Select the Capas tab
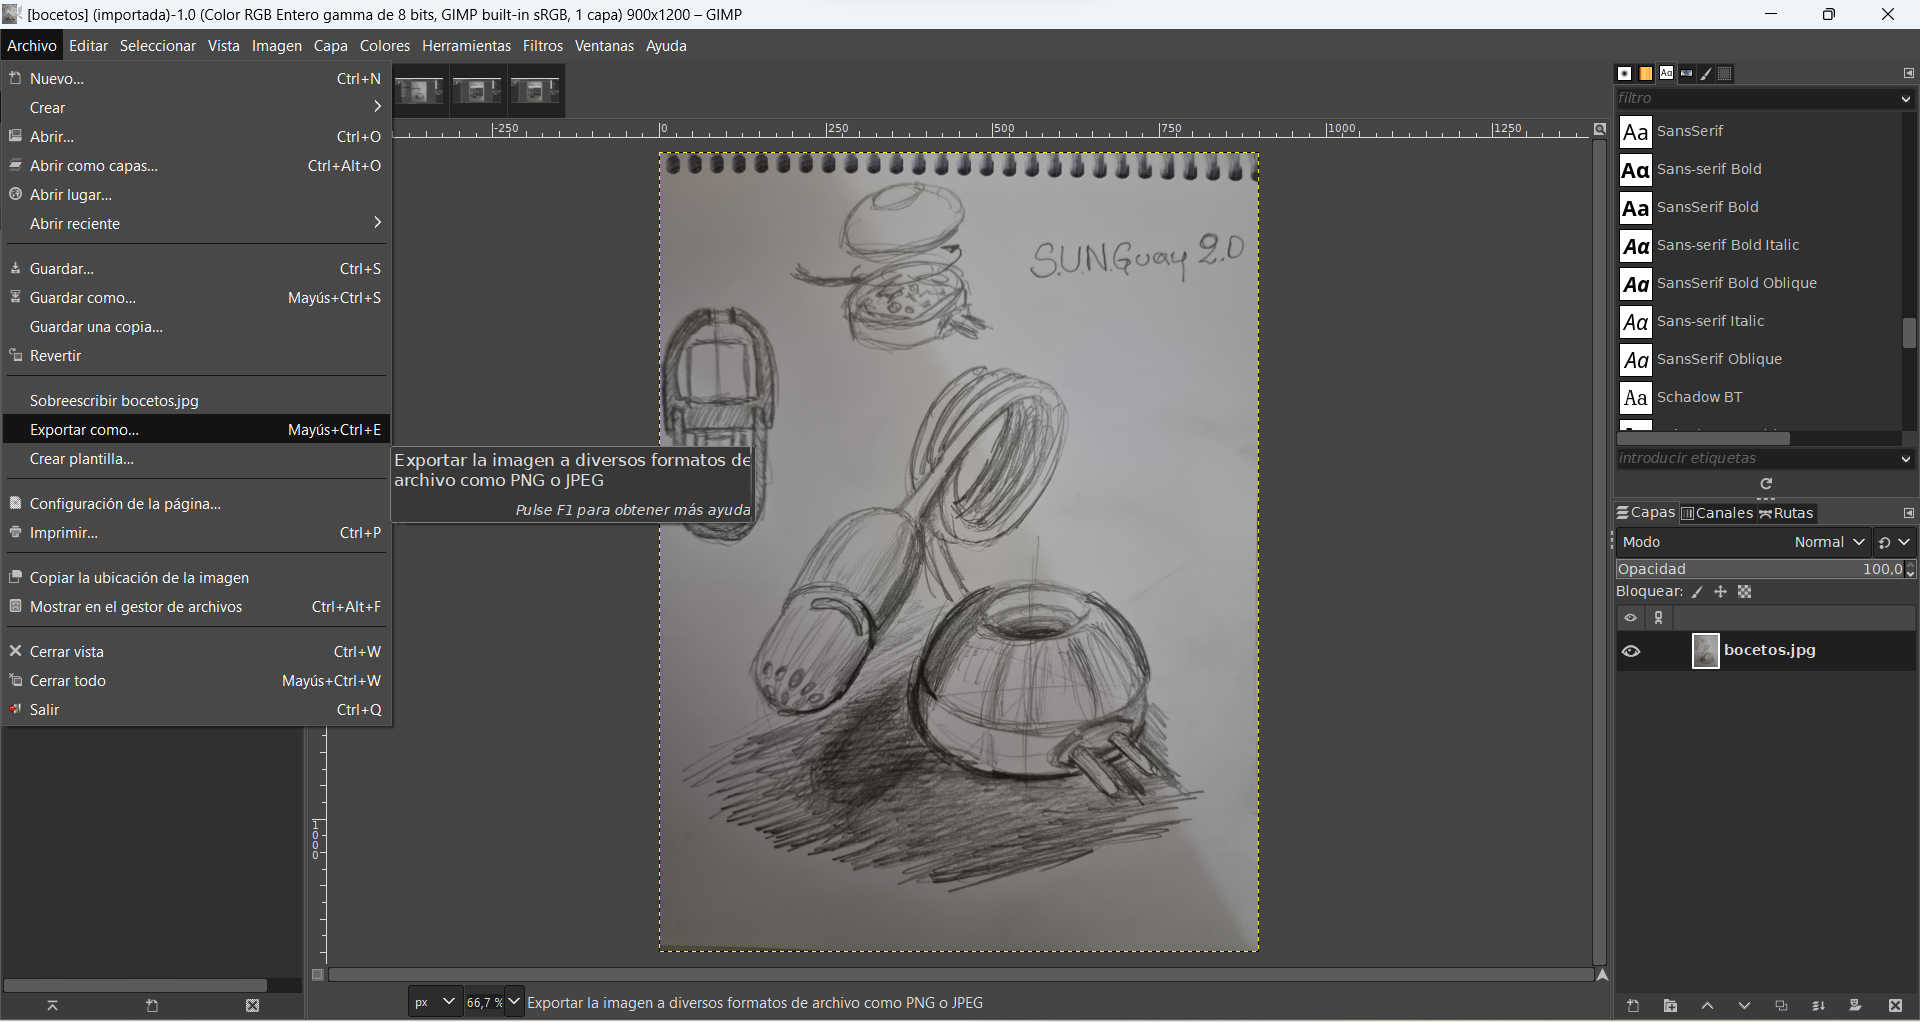This screenshot has height=1022, width=1920. tap(1646, 513)
